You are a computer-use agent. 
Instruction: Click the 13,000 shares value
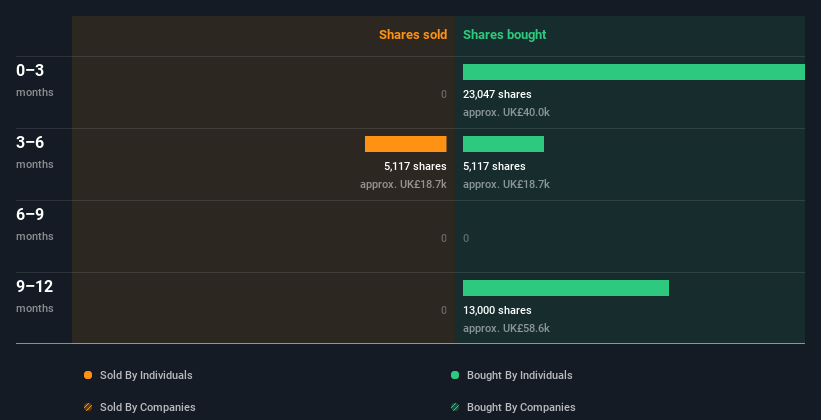[497, 310]
